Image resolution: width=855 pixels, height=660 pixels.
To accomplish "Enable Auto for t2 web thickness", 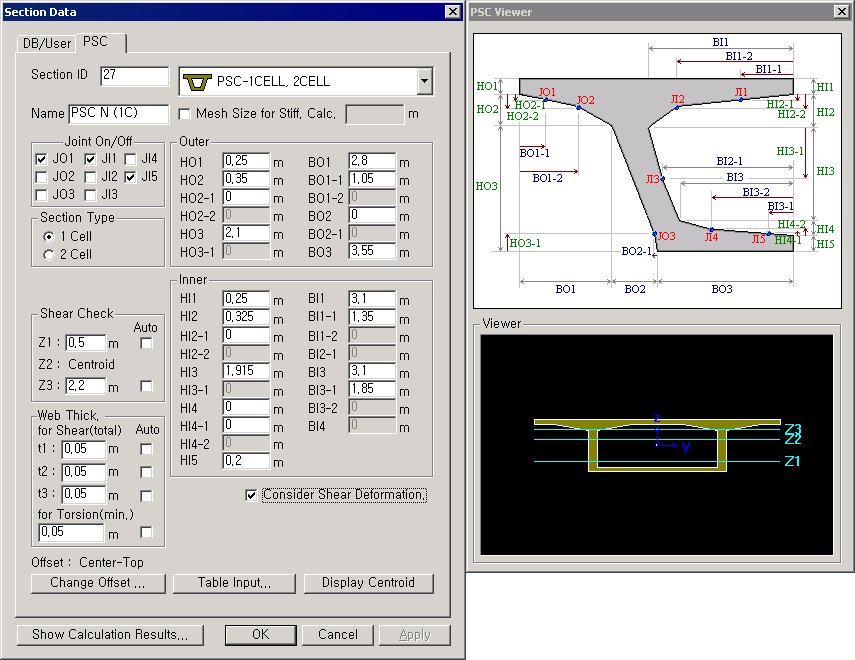I will (x=146, y=472).
